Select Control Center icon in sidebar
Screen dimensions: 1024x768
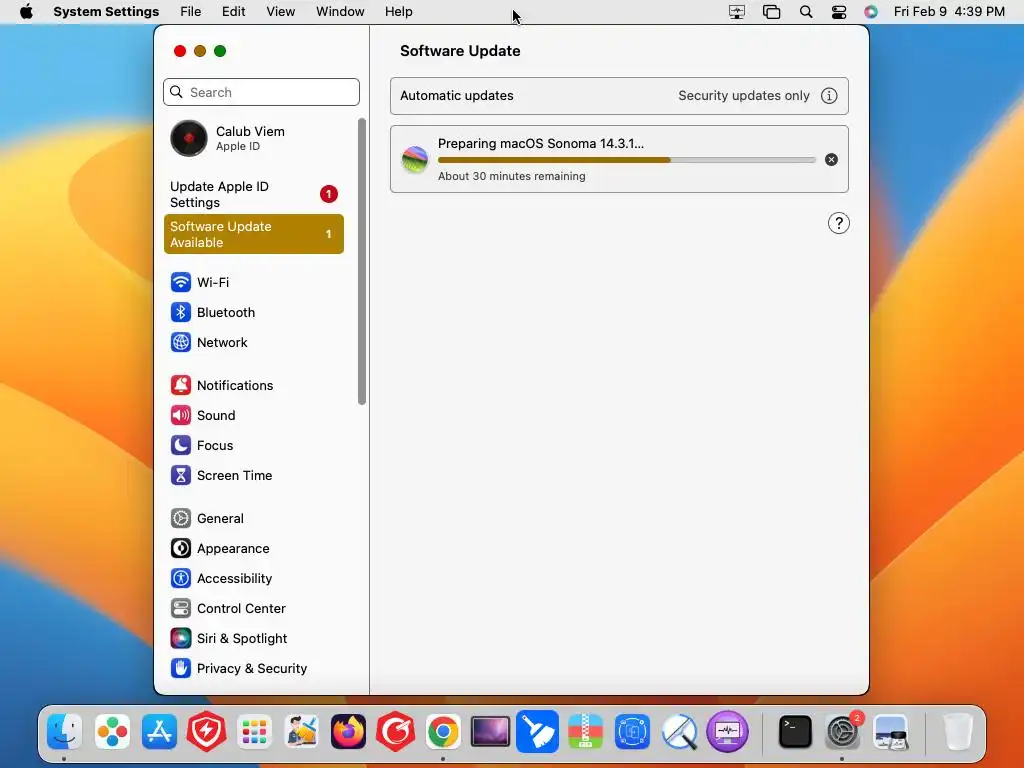click(x=181, y=609)
